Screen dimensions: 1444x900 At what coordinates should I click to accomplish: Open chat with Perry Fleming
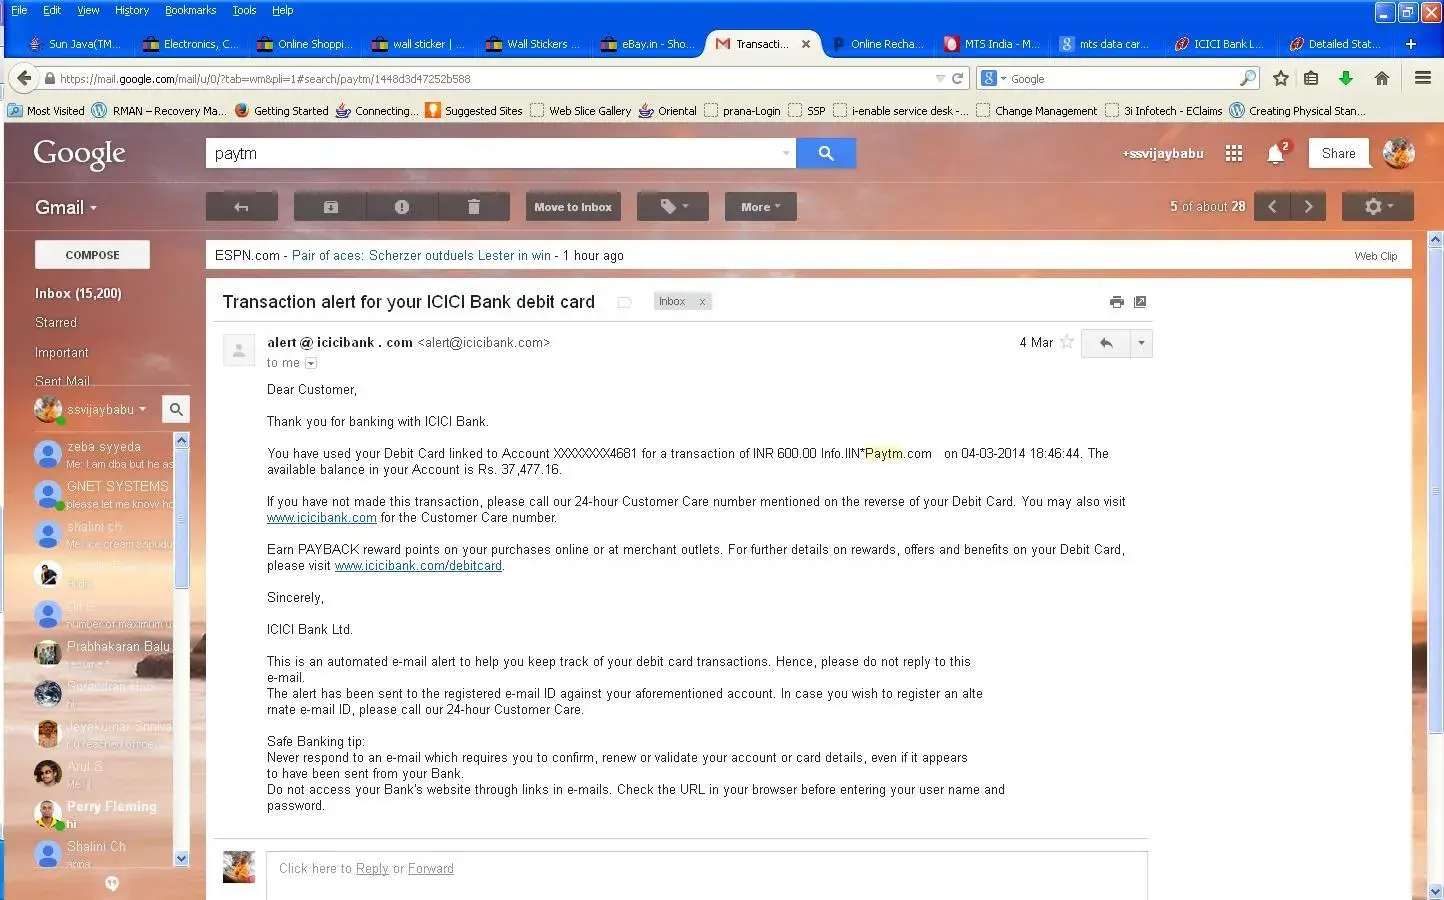pos(103,814)
